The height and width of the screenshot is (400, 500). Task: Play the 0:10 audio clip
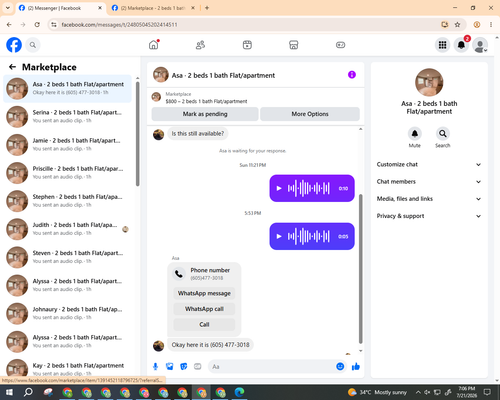[x=279, y=188]
